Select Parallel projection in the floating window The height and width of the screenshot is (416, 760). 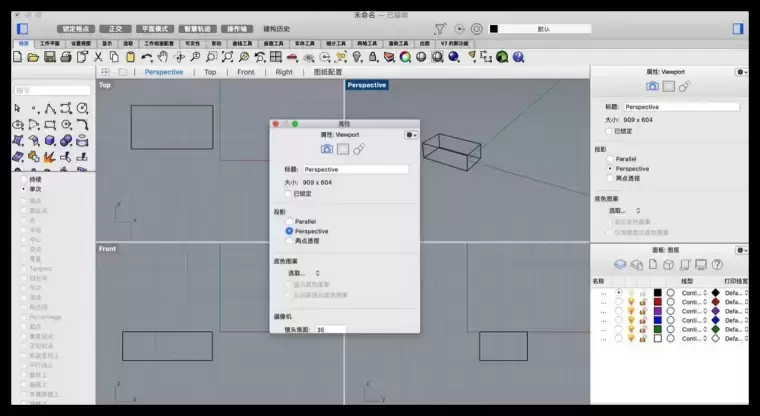289,222
